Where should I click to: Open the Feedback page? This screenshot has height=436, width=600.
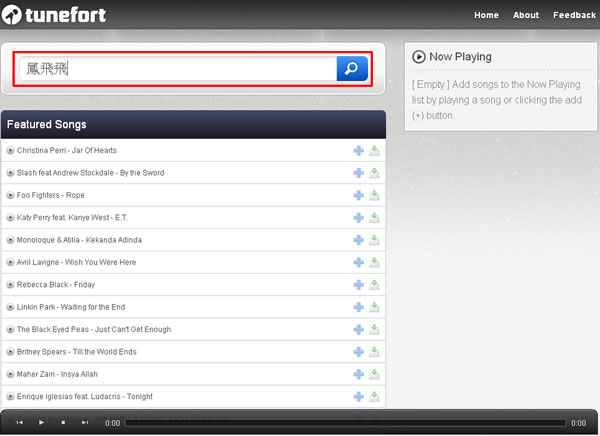coord(574,15)
